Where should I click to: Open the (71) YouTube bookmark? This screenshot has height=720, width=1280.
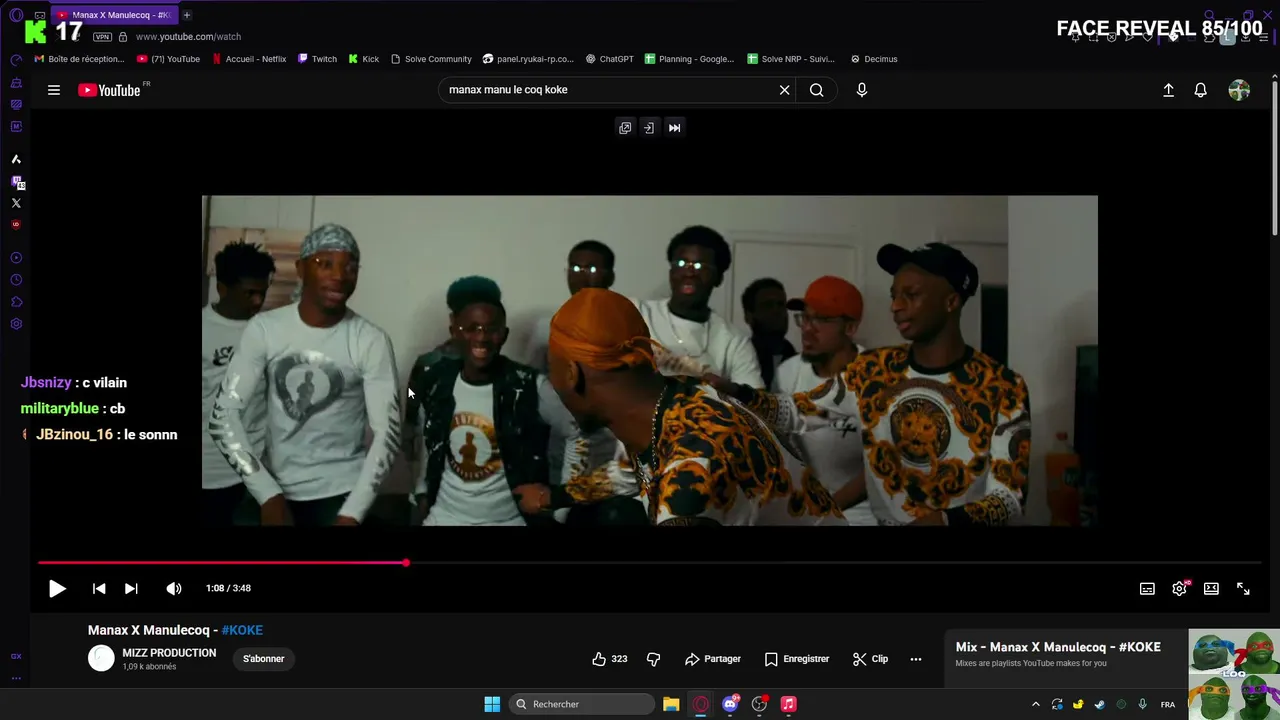point(168,59)
